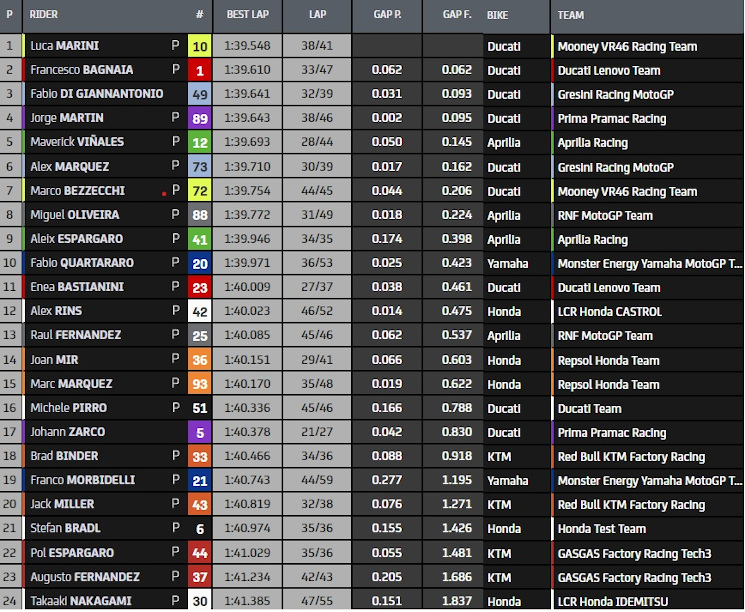Click Marc Marquez's orange number 93 badge
745x612 pixels.
tap(199, 384)
